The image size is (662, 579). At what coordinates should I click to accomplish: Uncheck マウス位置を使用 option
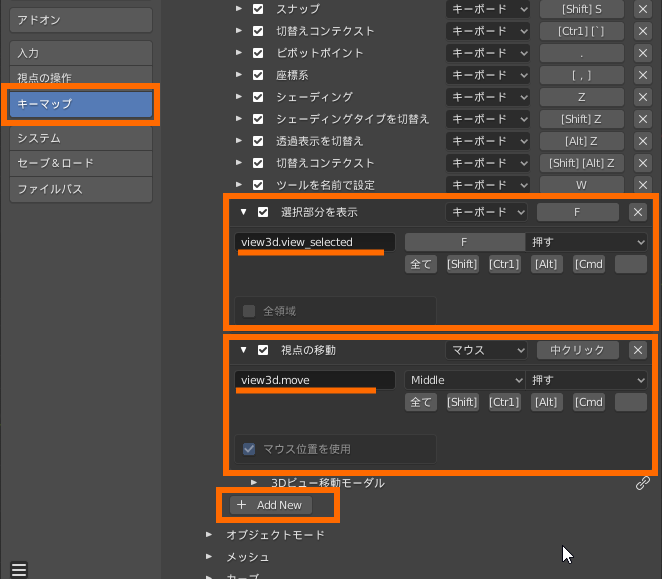249,449
